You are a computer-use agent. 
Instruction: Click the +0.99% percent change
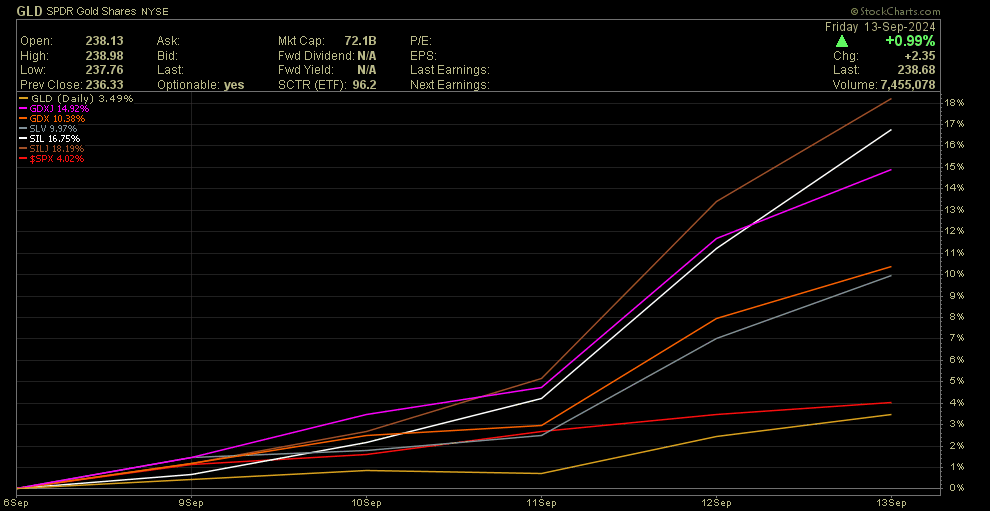click(911, 41)
